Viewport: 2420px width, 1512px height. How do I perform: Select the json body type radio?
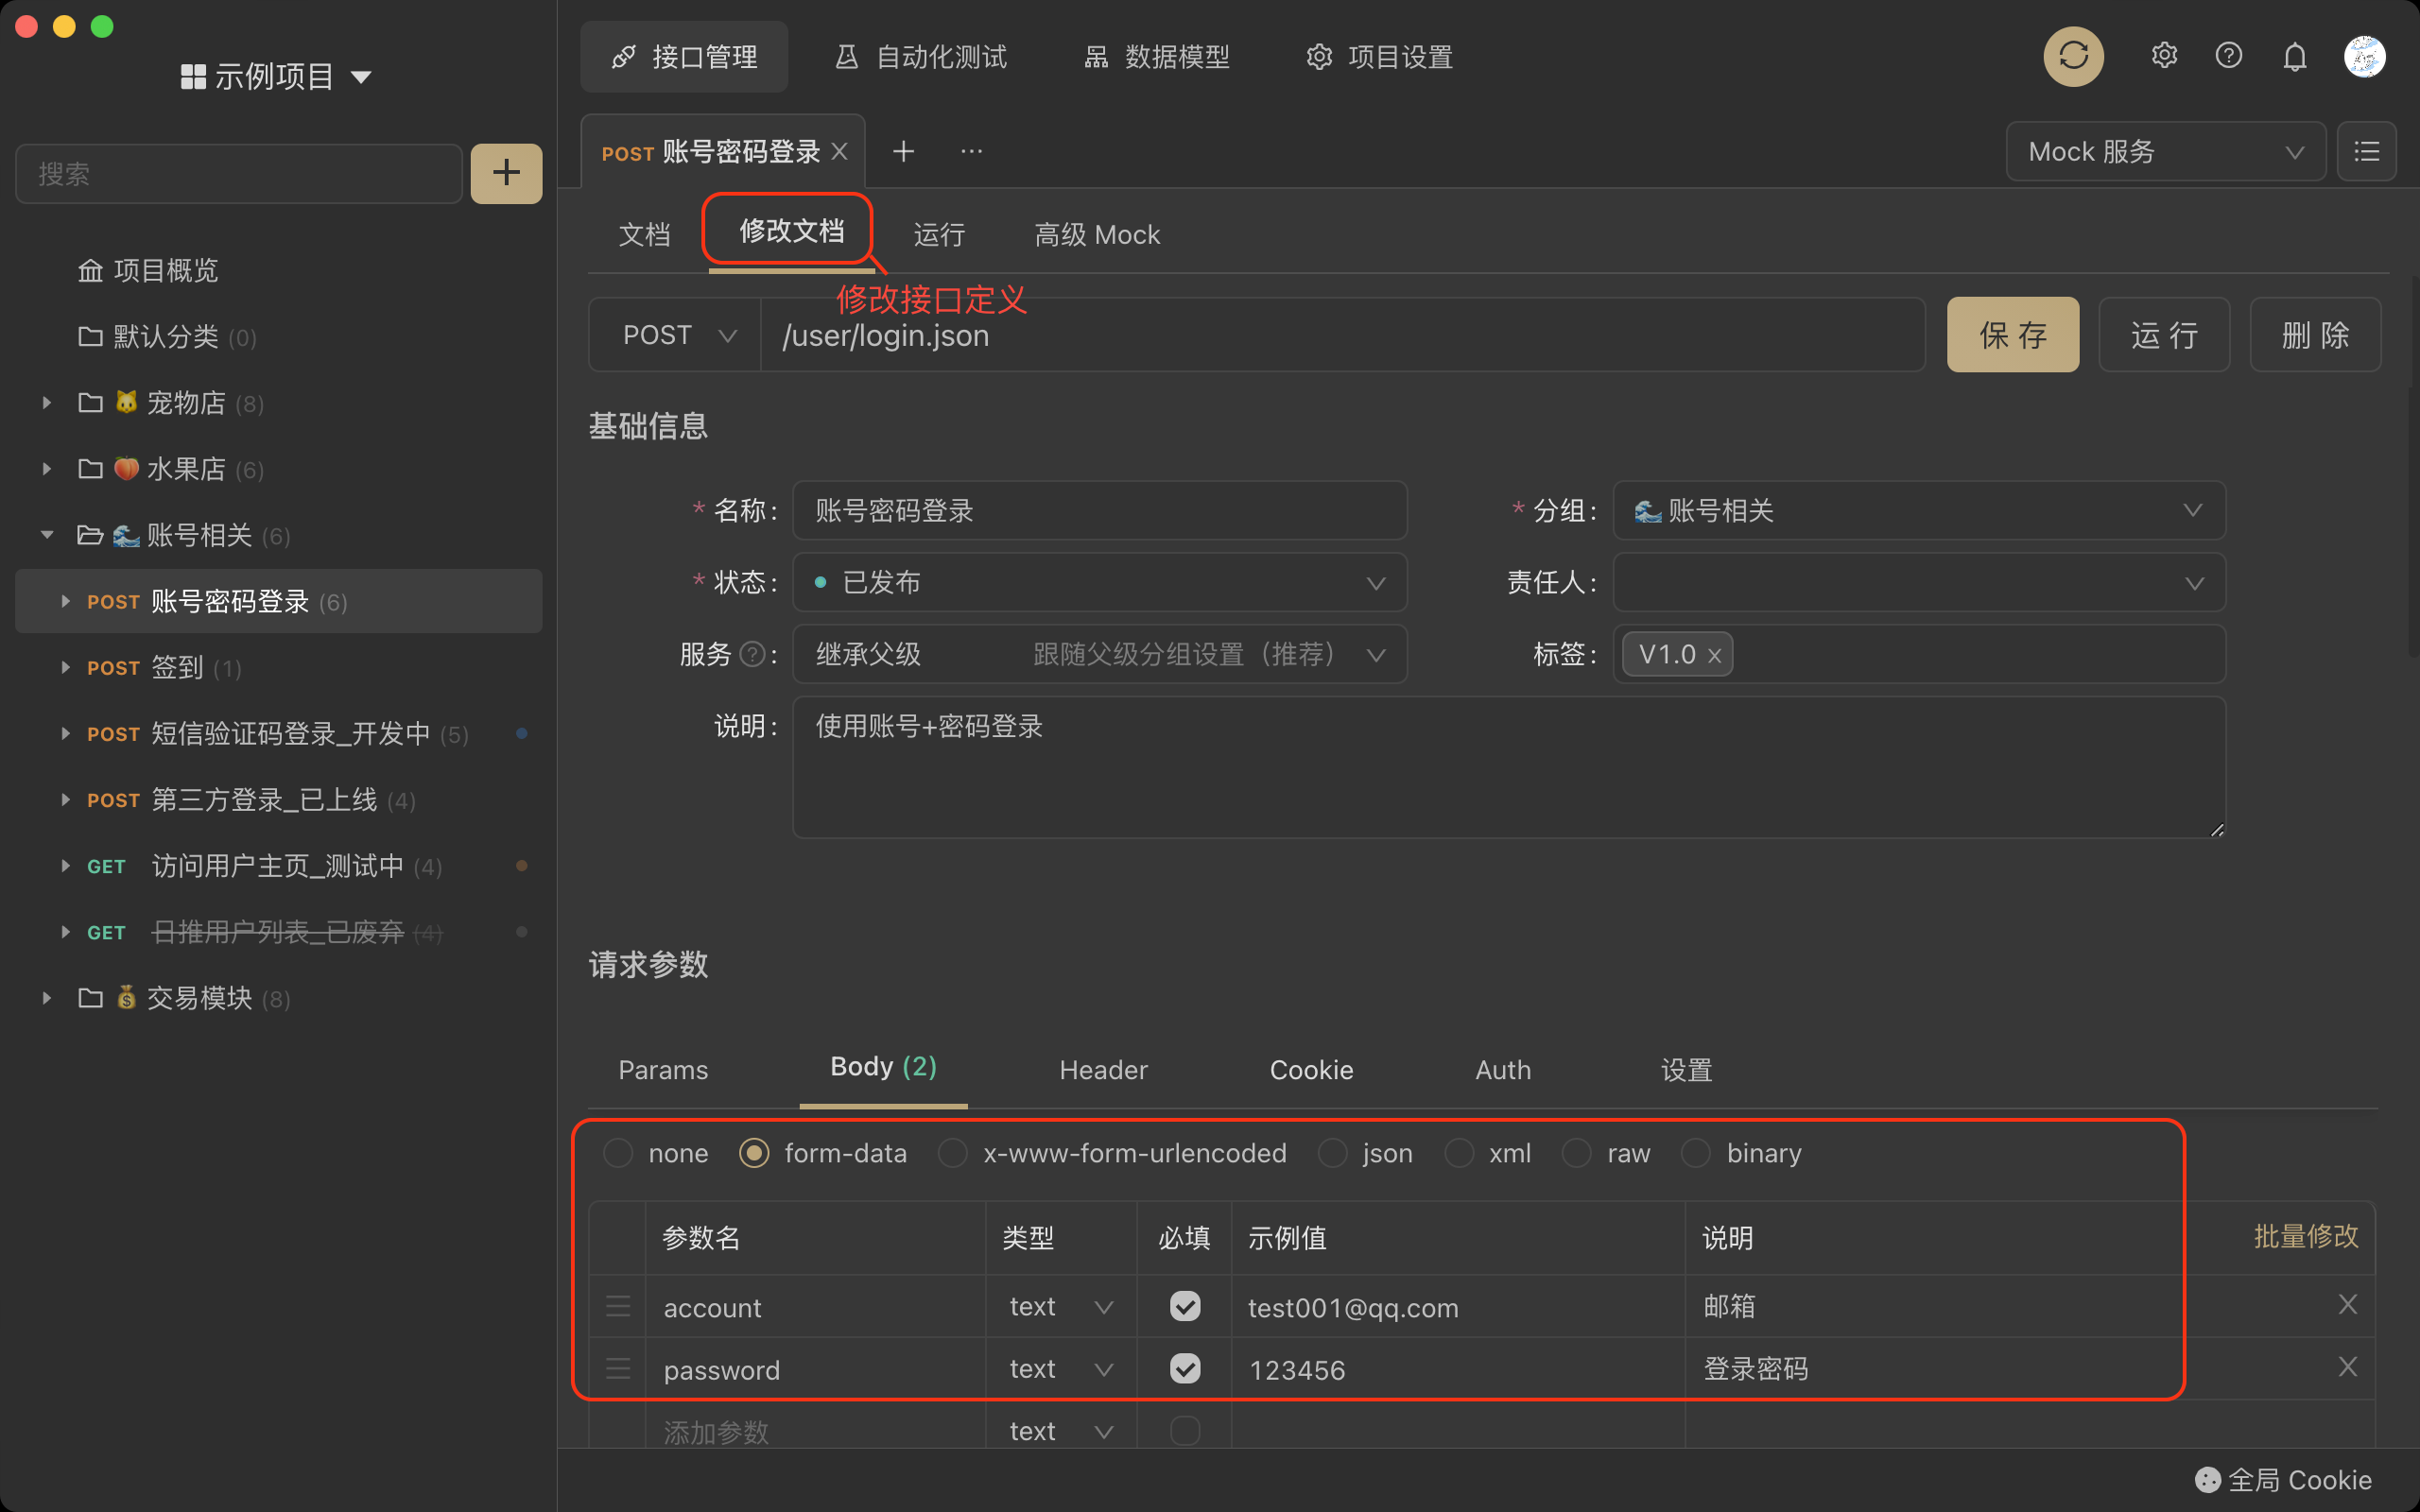(x=1332, y=1153)
